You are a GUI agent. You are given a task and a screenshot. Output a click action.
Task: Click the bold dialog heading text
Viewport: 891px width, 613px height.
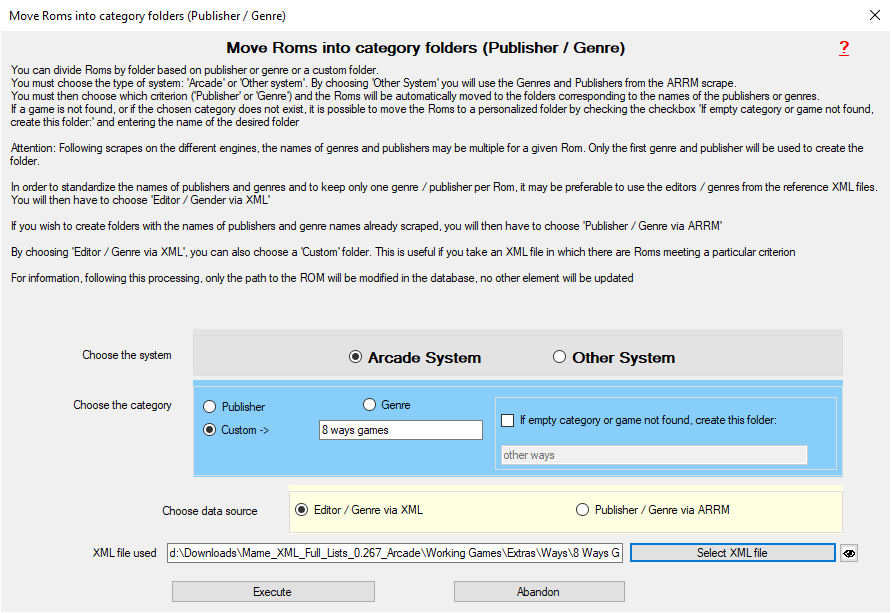pyautogui.click(x=425, y=48)
